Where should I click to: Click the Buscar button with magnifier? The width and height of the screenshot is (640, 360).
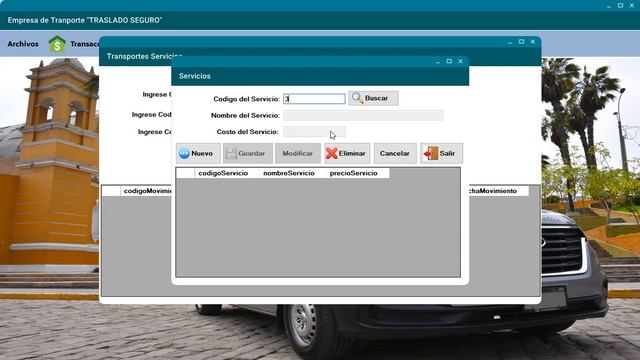click(x=373, y=98)
